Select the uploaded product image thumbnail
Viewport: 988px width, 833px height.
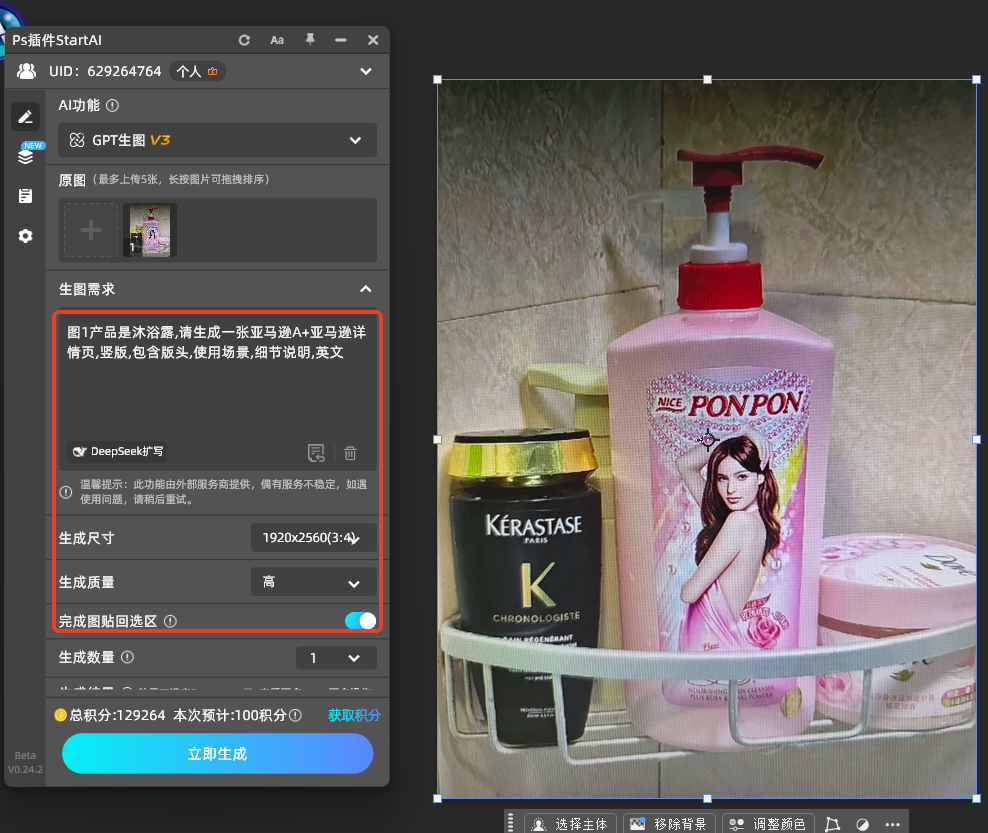(149, 230)
